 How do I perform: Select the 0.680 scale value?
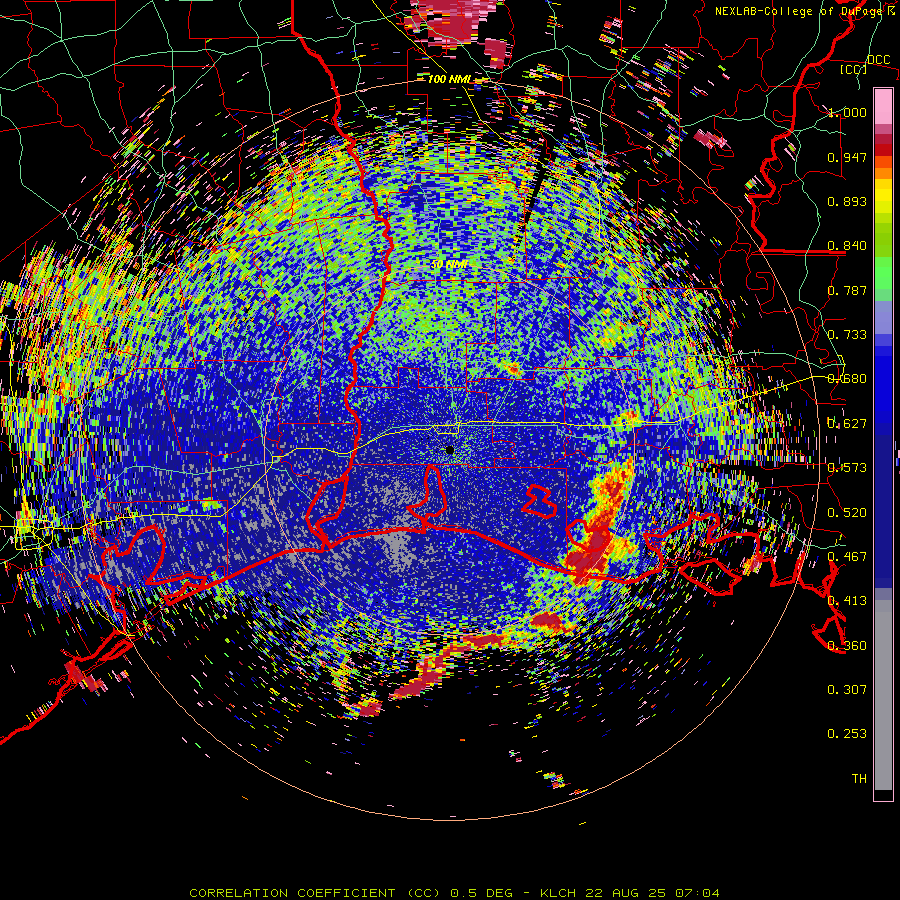pos(847,379)
